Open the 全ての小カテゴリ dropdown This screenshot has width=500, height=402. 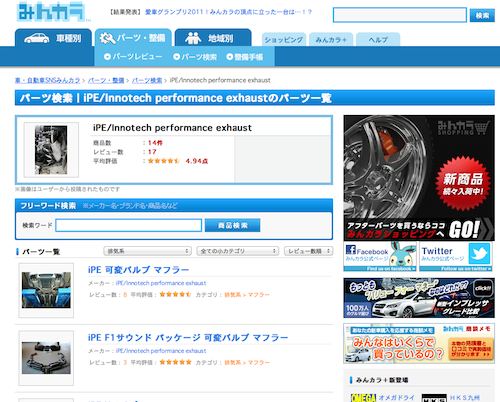238,251
